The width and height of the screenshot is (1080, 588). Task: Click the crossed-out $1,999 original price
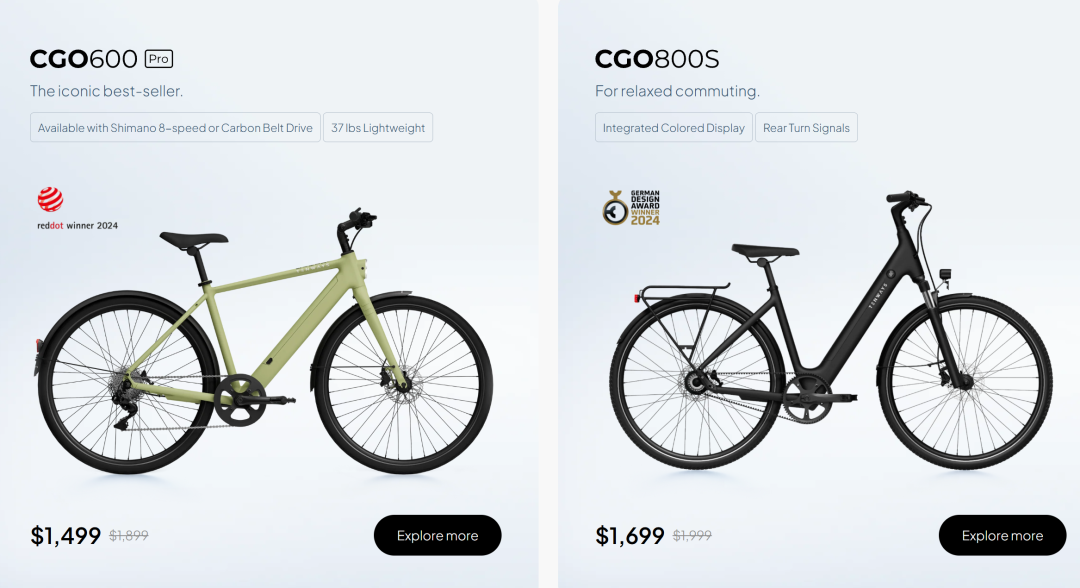click(x=692, y=536)
